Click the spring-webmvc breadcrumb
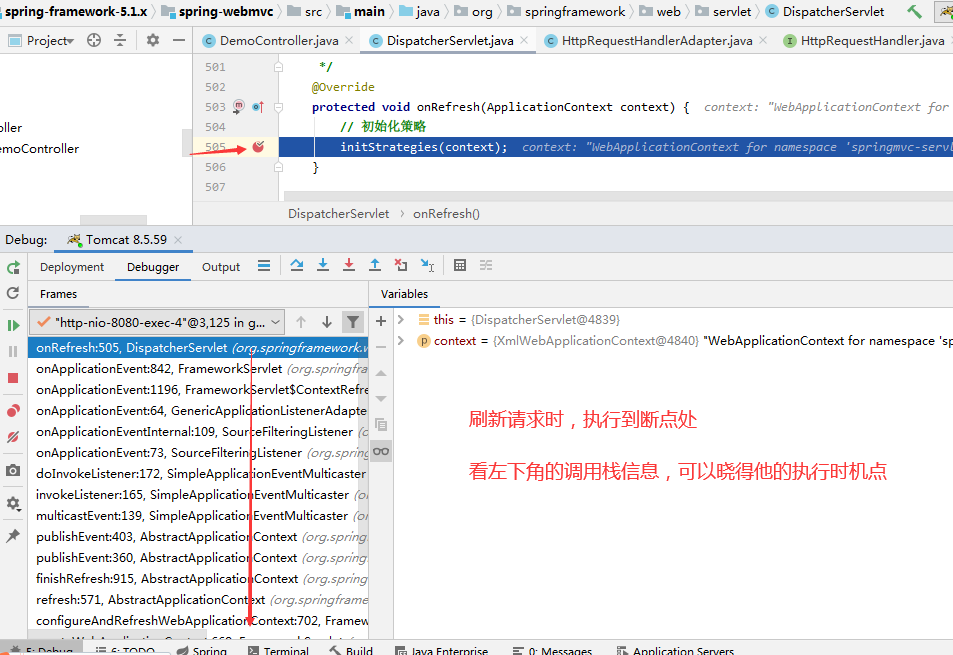Viewport: 953px width, 655px height. click(x=218, y=12)
